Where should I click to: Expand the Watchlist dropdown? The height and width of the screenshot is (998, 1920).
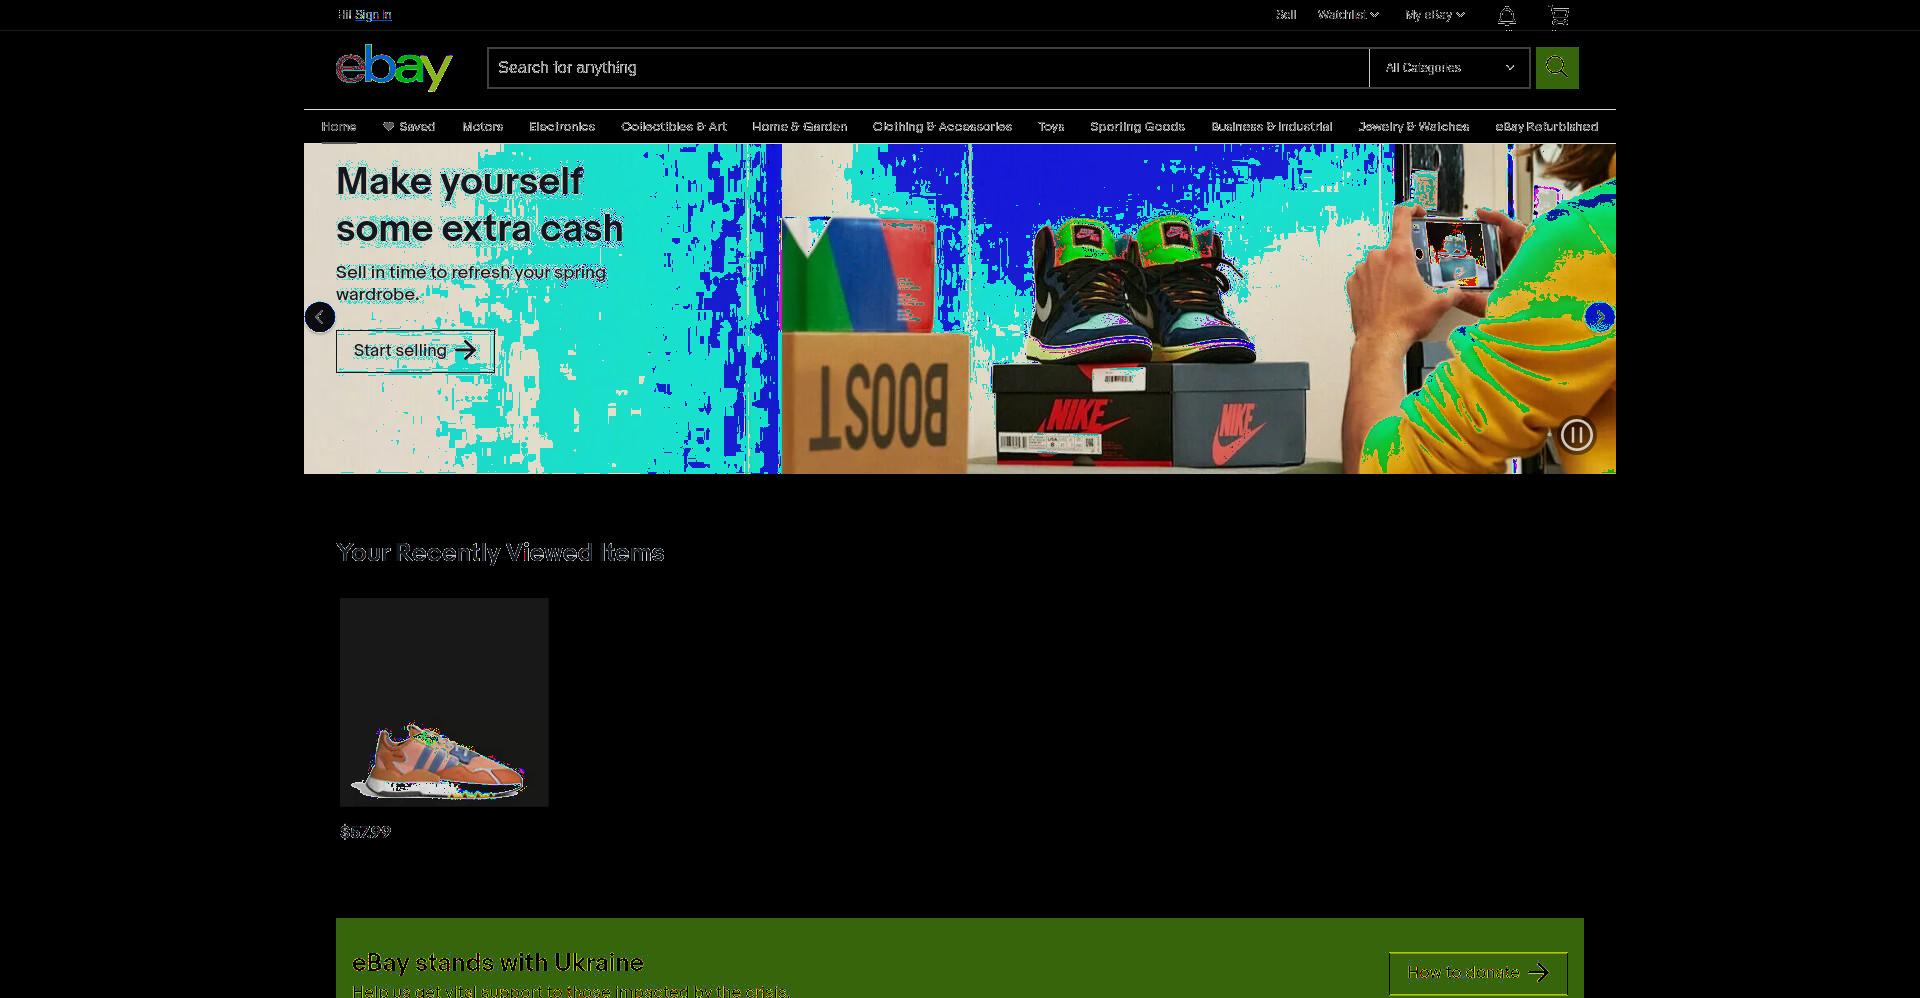tap(1348, 15)
